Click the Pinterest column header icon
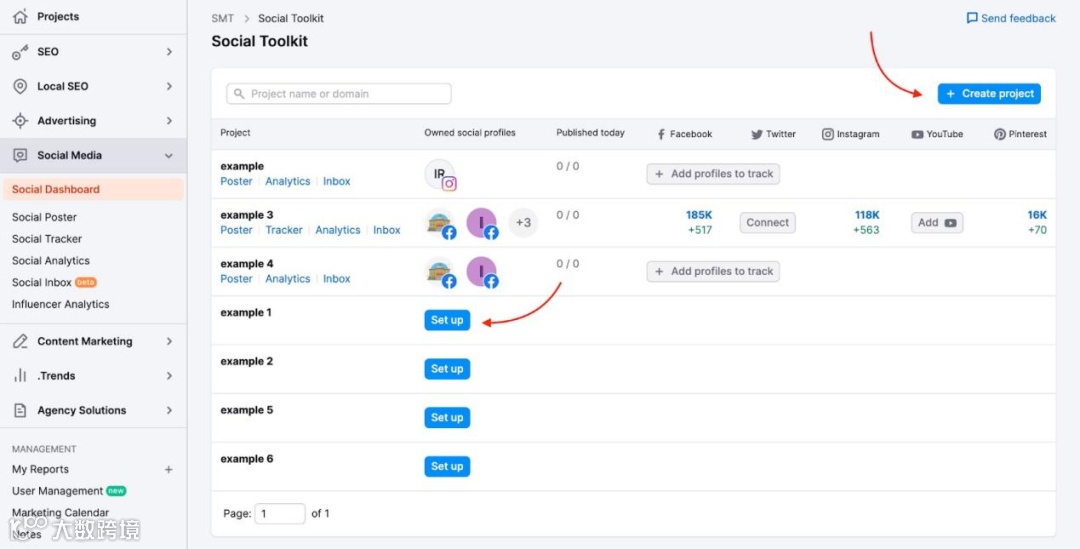 pos(999,134)
